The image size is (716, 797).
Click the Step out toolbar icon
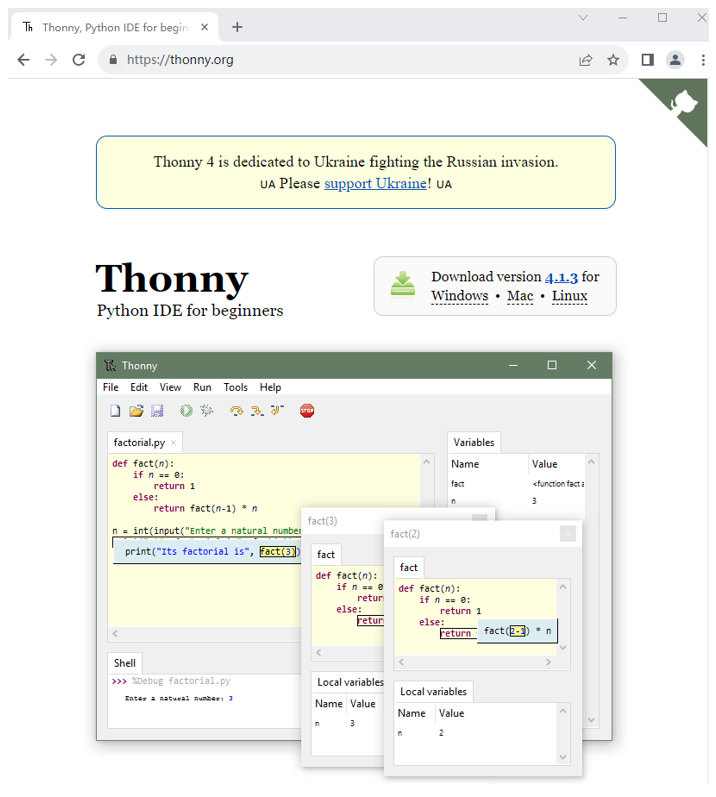coord(277,410)
